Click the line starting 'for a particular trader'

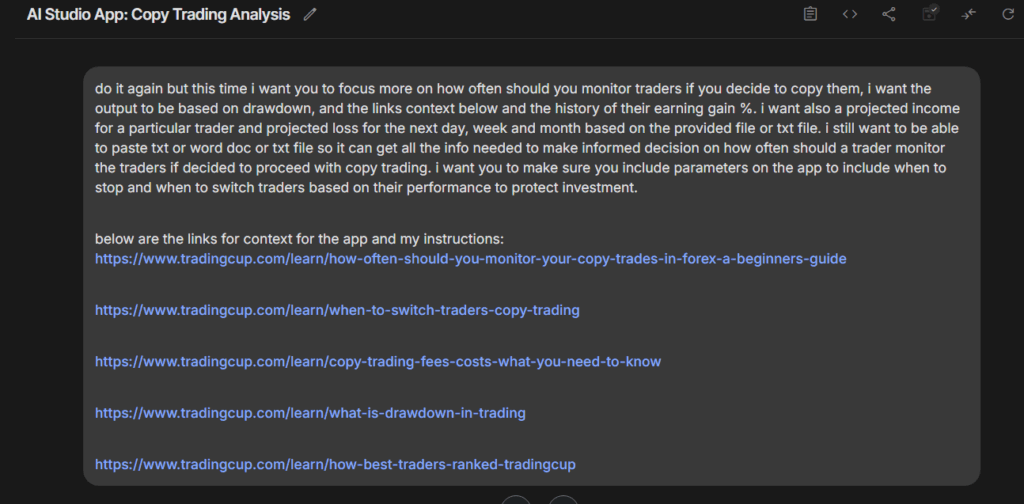pyautogui.click(x=526, y=129)
